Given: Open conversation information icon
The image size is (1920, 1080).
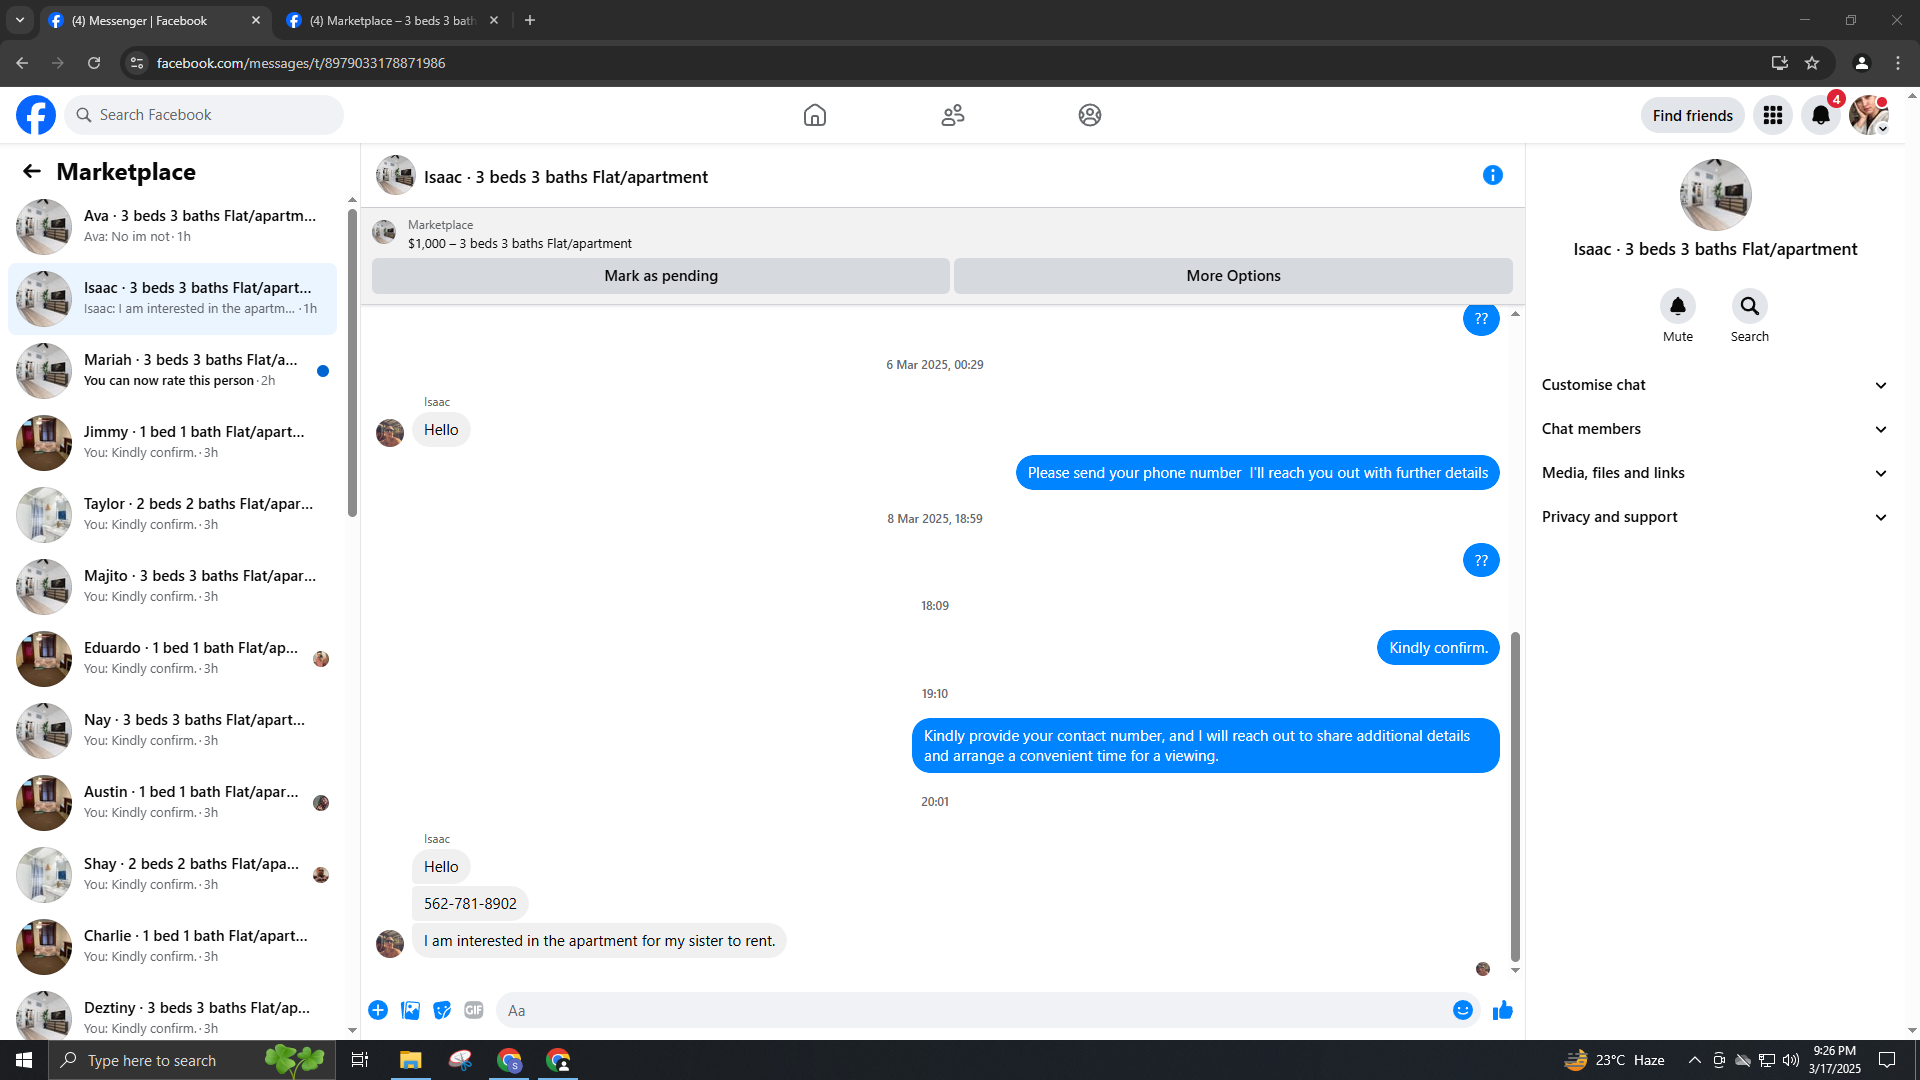Looking at the screenshot, I should point(1493,176).
